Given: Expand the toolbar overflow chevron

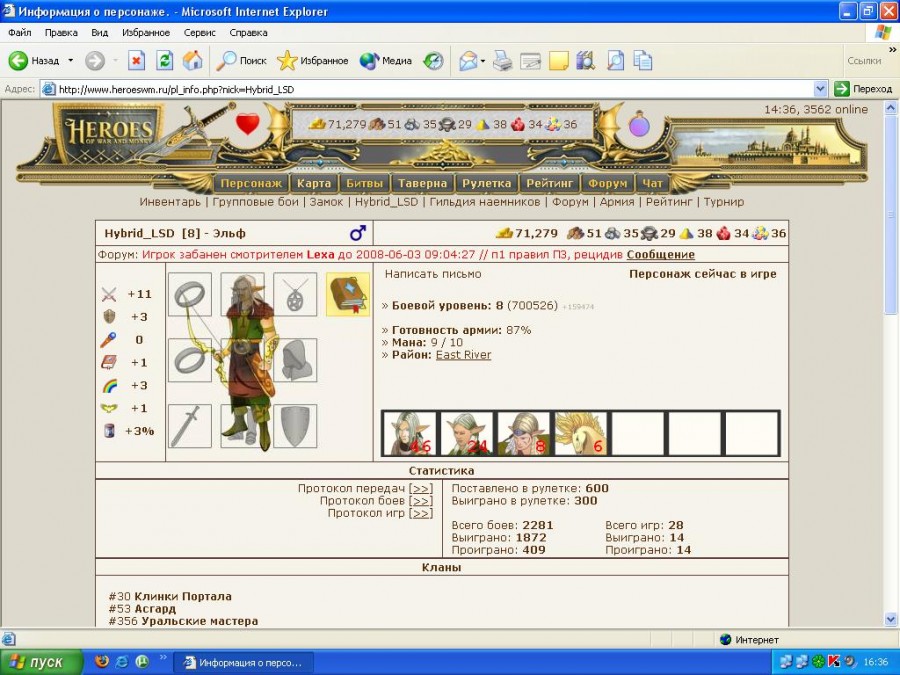Looking at the screenshot, I should click(893, 50).
